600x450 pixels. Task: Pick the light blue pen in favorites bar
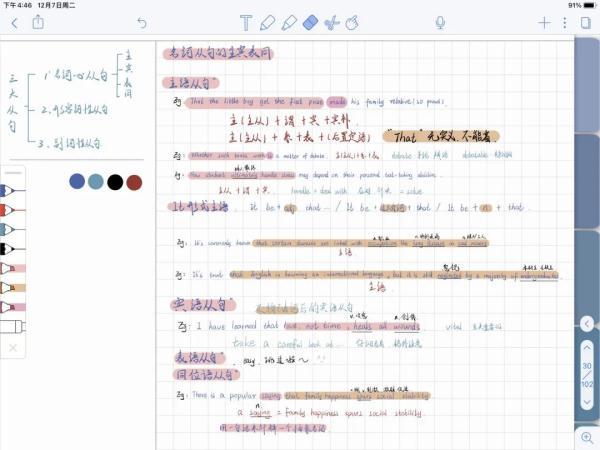pos(12,230)
